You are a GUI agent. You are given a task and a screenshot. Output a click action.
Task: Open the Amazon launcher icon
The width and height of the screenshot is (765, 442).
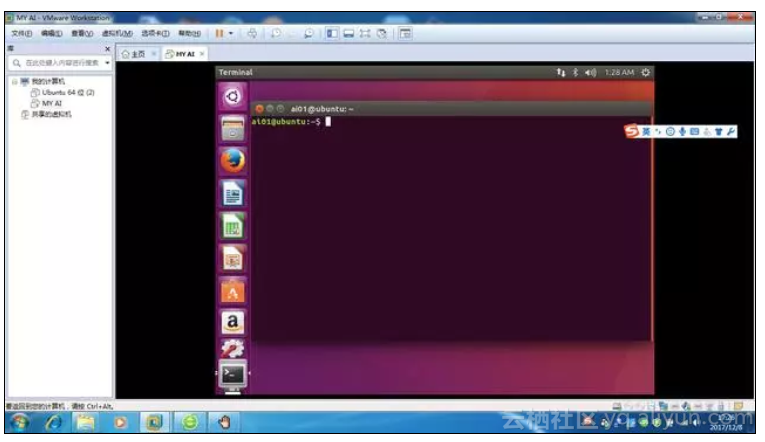233,322
